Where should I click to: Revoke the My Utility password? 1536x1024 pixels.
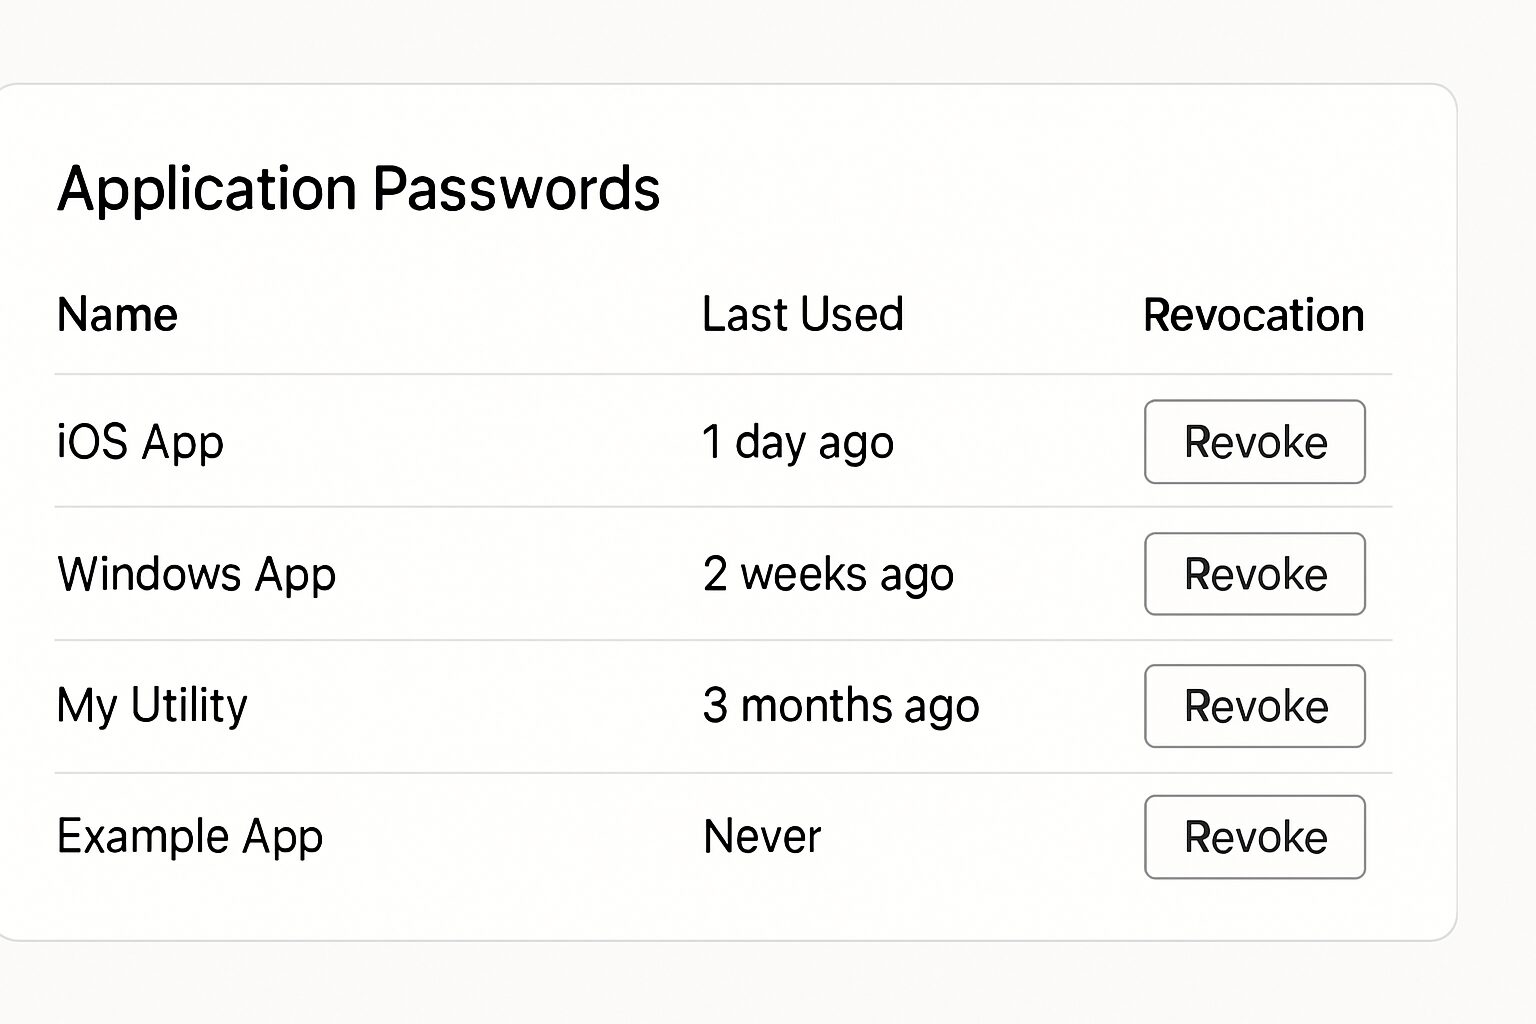pyautogui.click(x=1254, y=705)
